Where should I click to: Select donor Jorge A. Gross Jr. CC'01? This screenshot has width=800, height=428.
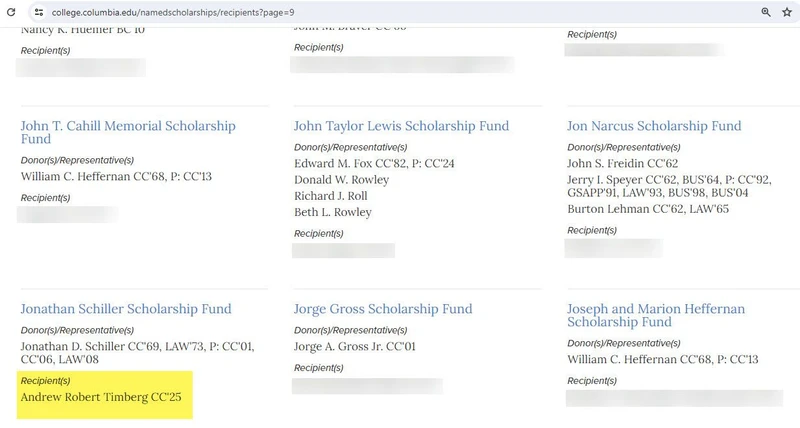[x=355, y=346]
